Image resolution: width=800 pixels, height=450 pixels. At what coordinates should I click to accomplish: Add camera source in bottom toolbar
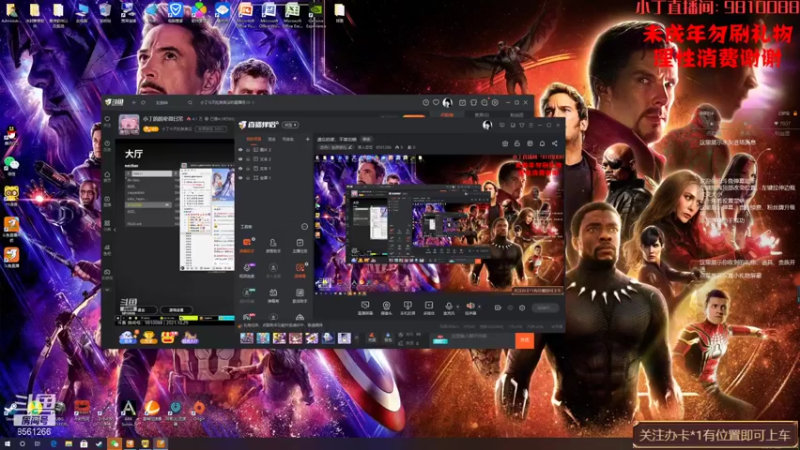(x=386, y=307)
